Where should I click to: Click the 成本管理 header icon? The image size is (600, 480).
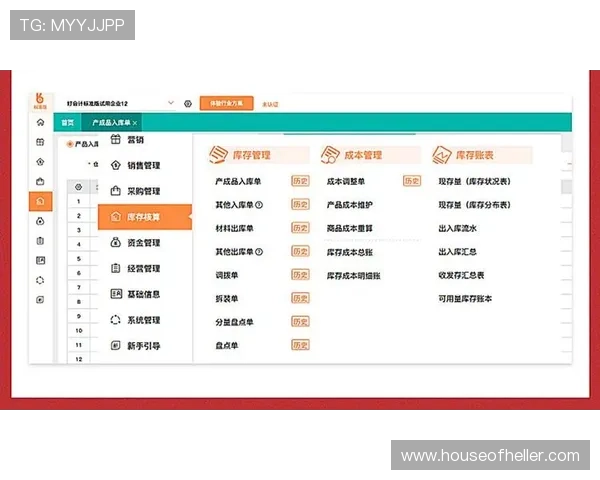[329, 155]
